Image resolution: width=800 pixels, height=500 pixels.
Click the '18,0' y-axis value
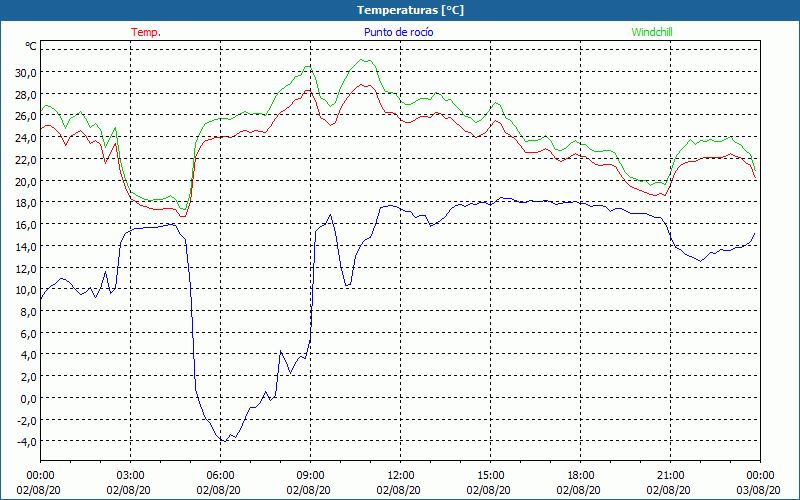tap(26, 203)
